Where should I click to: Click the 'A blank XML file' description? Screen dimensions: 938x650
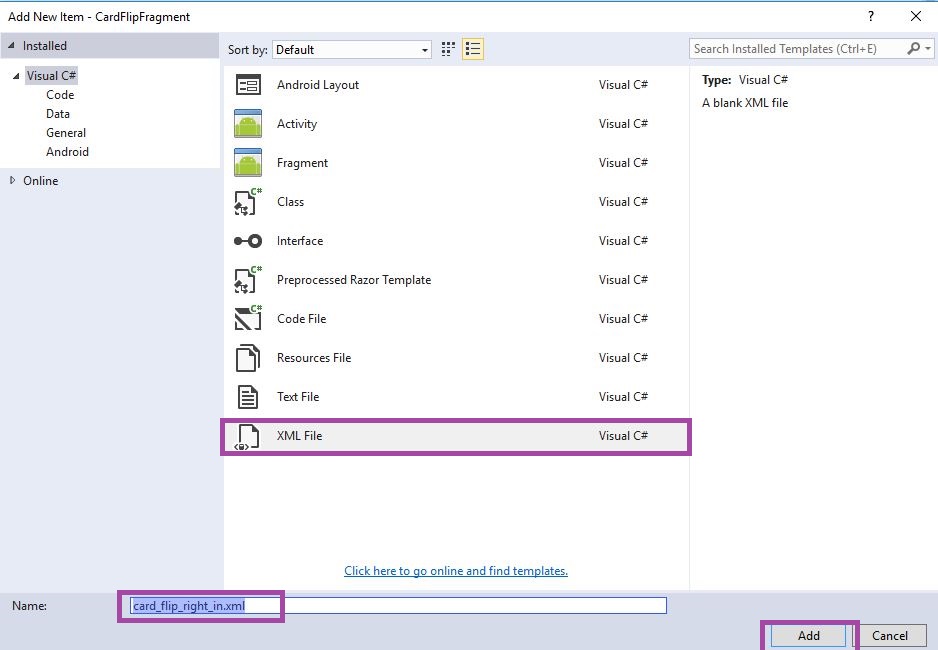point(745,103)
